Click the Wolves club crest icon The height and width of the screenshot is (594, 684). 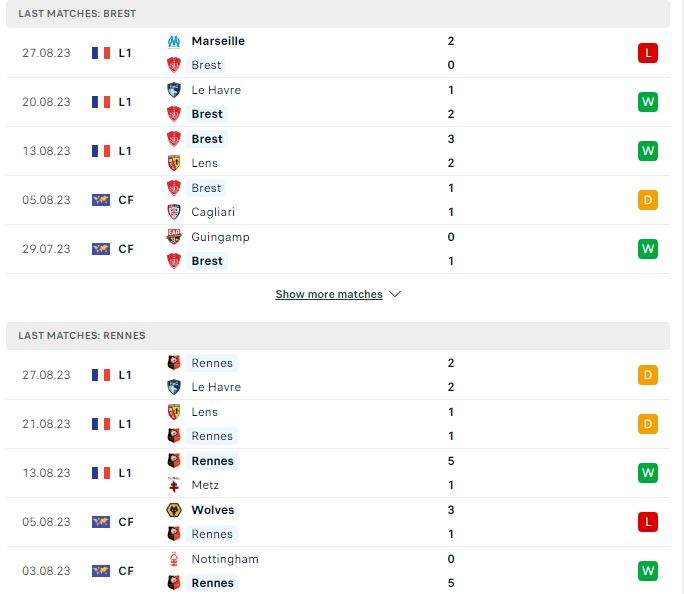pyautogui.click(x=174, y=510)
